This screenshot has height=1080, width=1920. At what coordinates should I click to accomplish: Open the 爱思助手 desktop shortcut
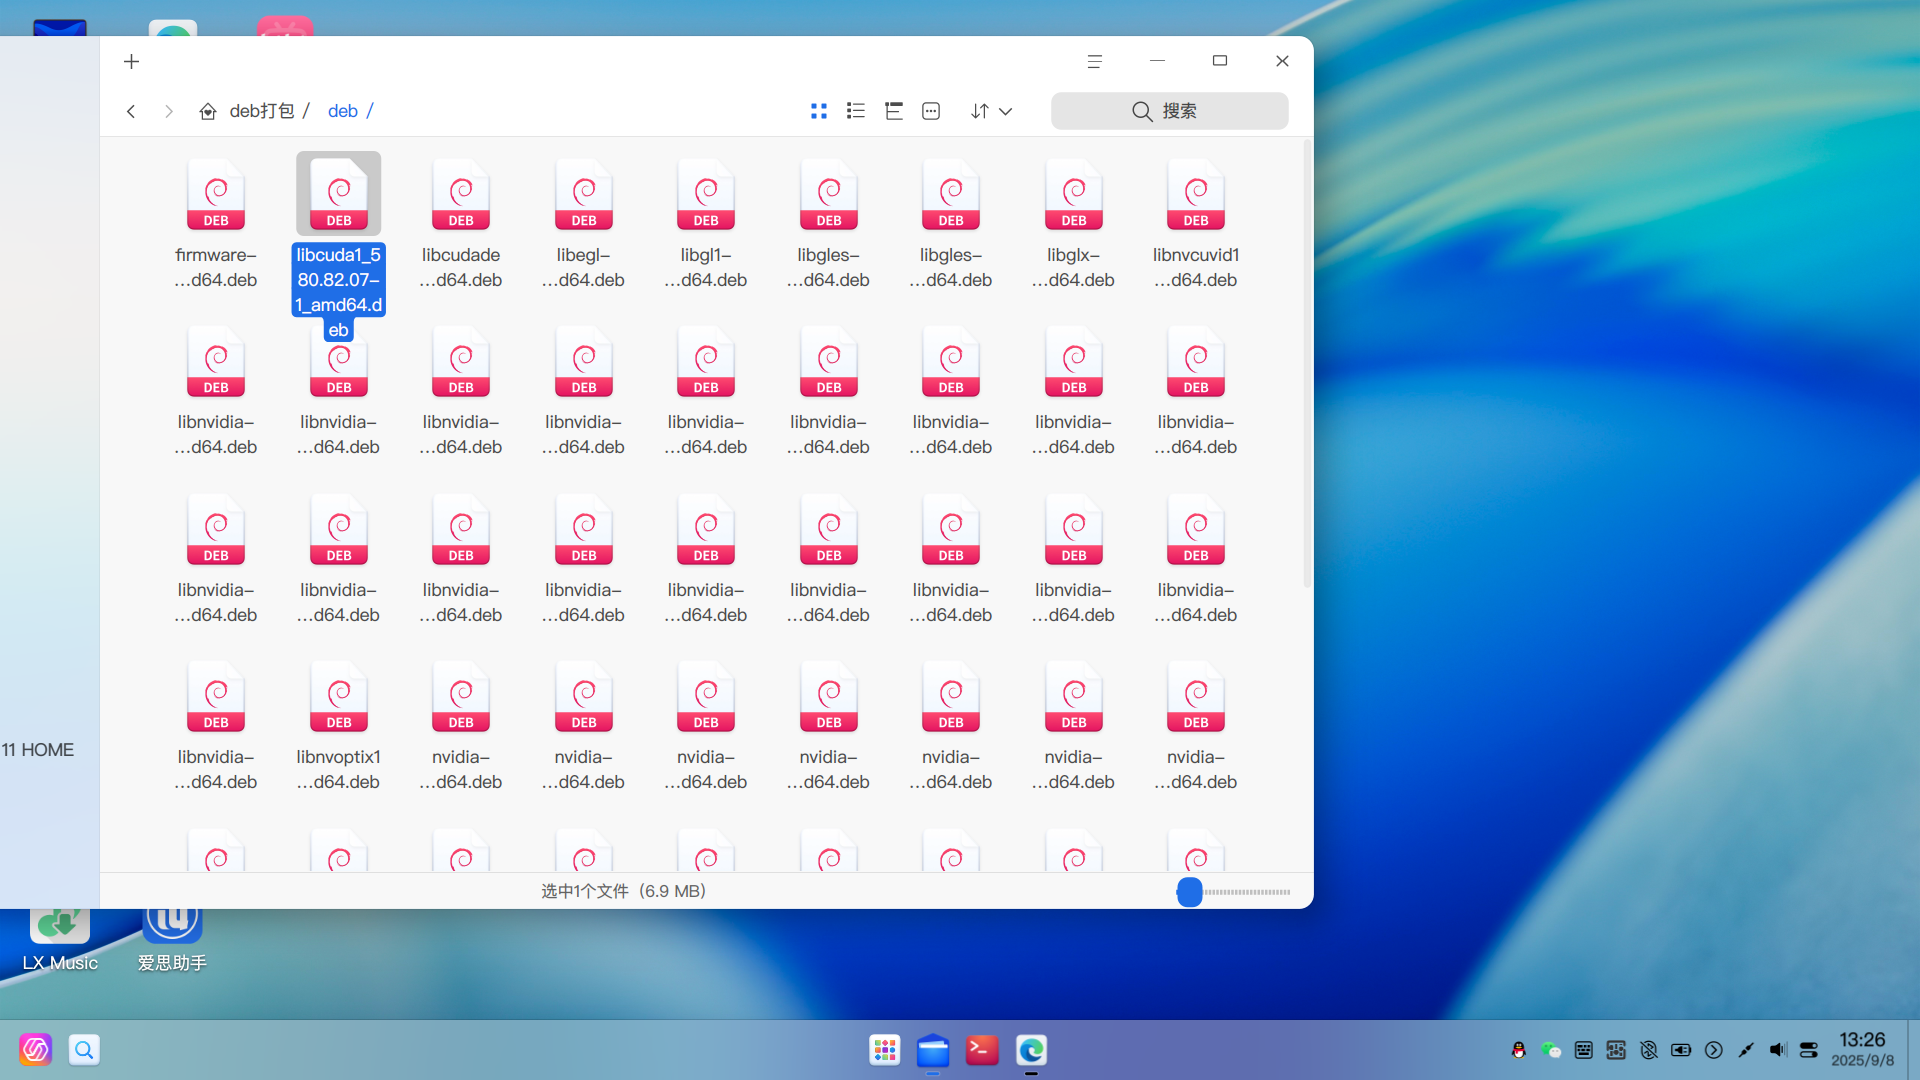tap(172, 940)
